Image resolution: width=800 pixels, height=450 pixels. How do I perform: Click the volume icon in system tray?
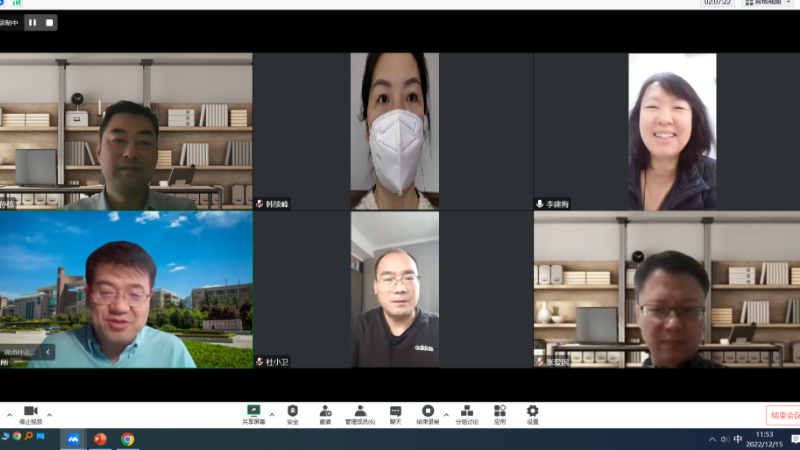tap(725, 439)
